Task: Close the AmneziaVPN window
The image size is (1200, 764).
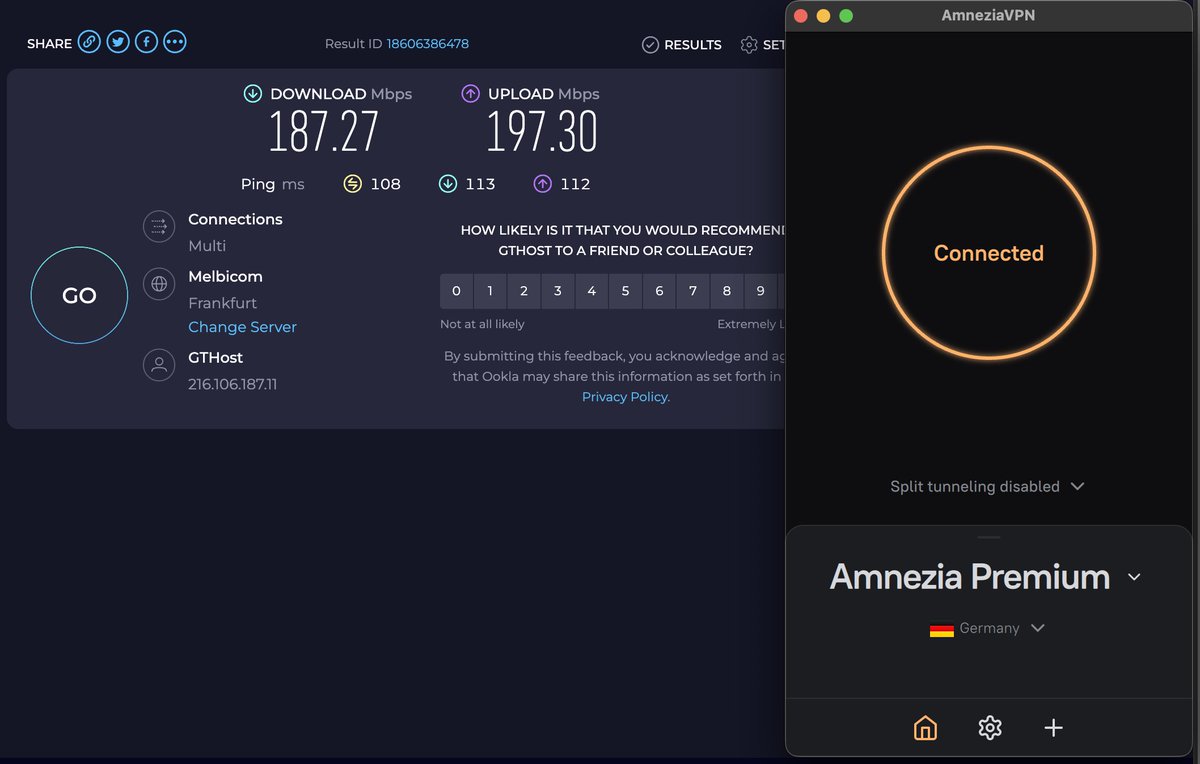Action: coord(801,15)
